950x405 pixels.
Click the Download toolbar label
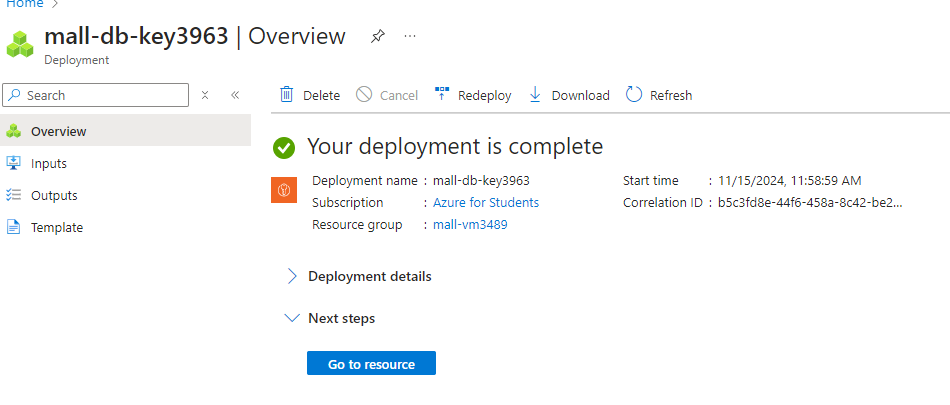(580, 95)
